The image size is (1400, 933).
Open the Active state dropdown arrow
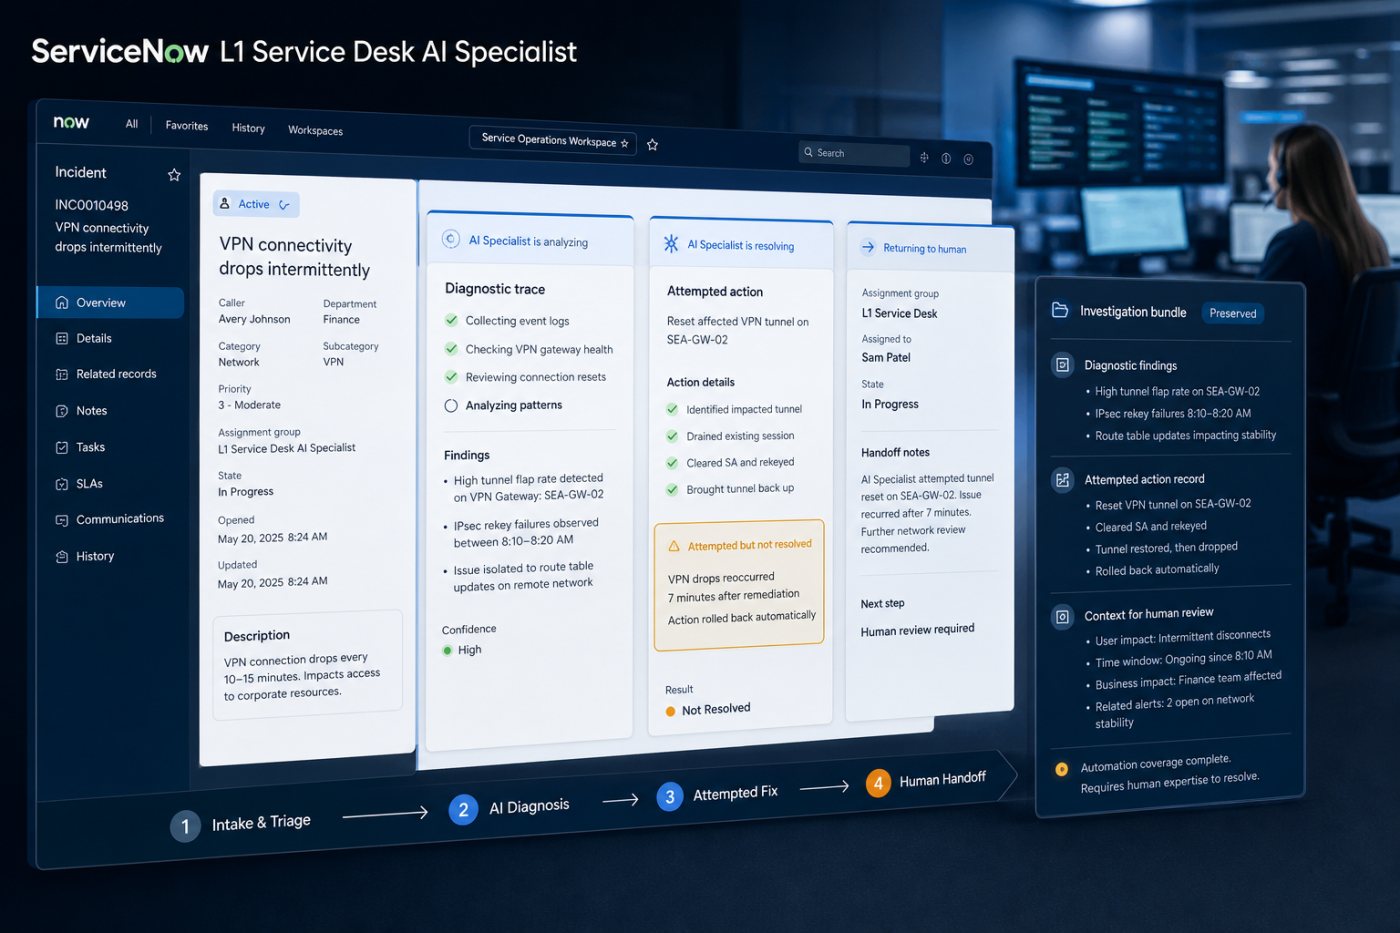pos(285,205)
